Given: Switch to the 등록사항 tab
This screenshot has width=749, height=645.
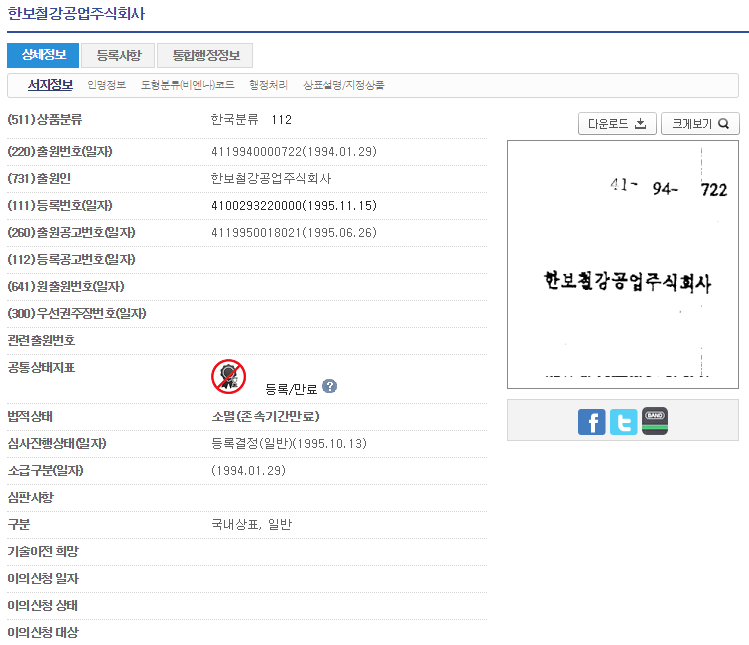Looking at the screenshot, I should (118, 55).
